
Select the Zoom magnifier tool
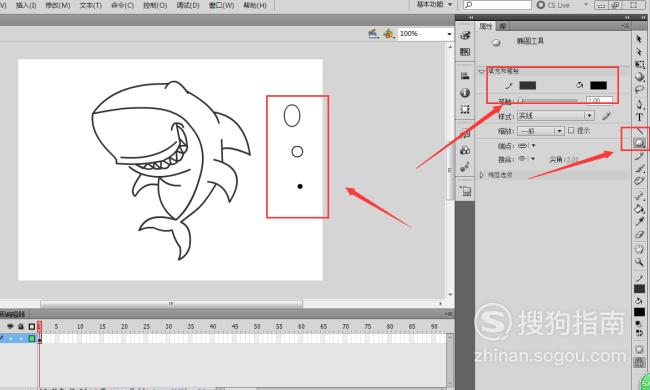tap(639, 262)
